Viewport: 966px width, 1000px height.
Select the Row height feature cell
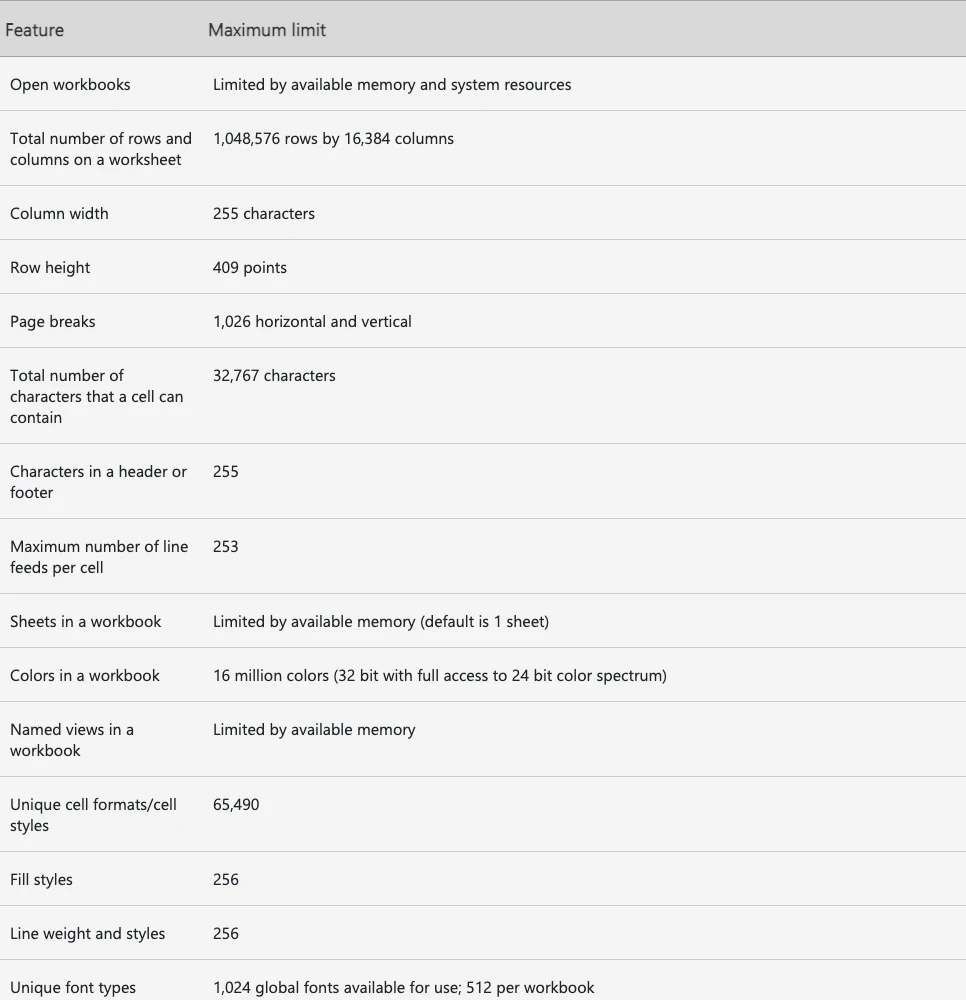click(50, 268)
